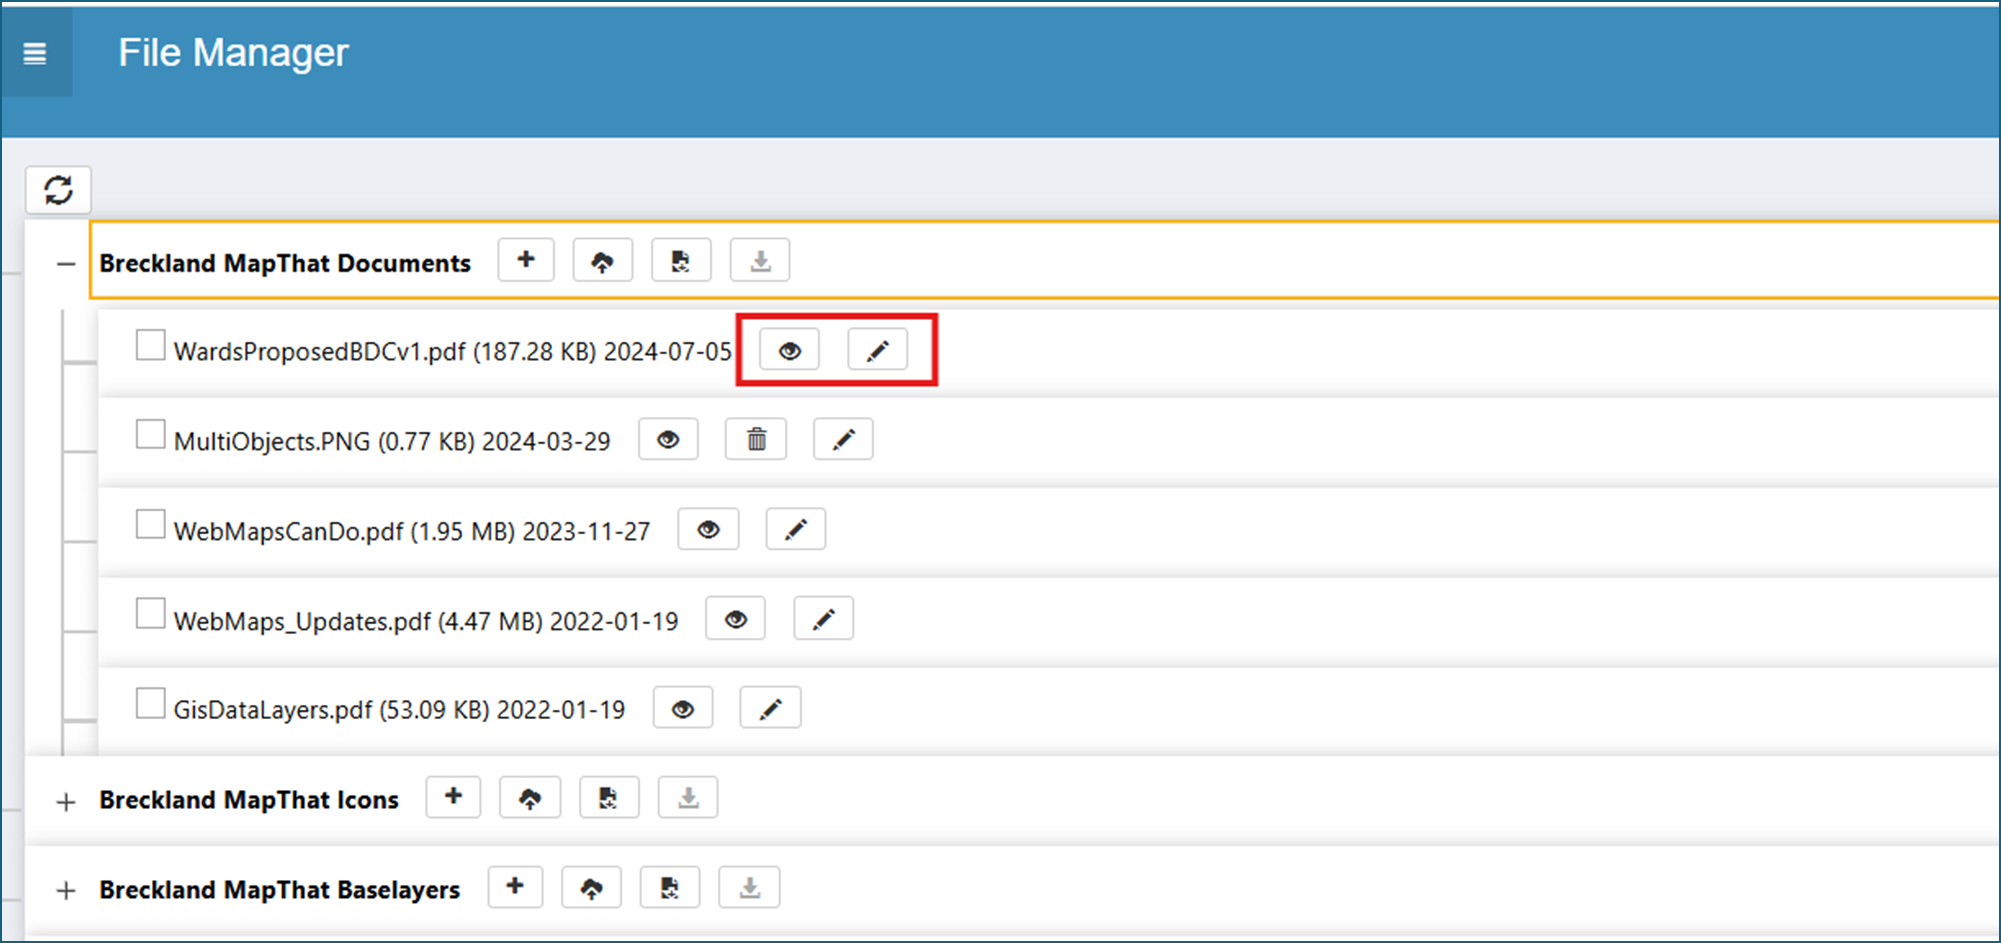The height and width of the screenshot is (943, 2001).
Task: Expand the Breckland MapThat Icons folder
Action: click(x=66, y=802)
